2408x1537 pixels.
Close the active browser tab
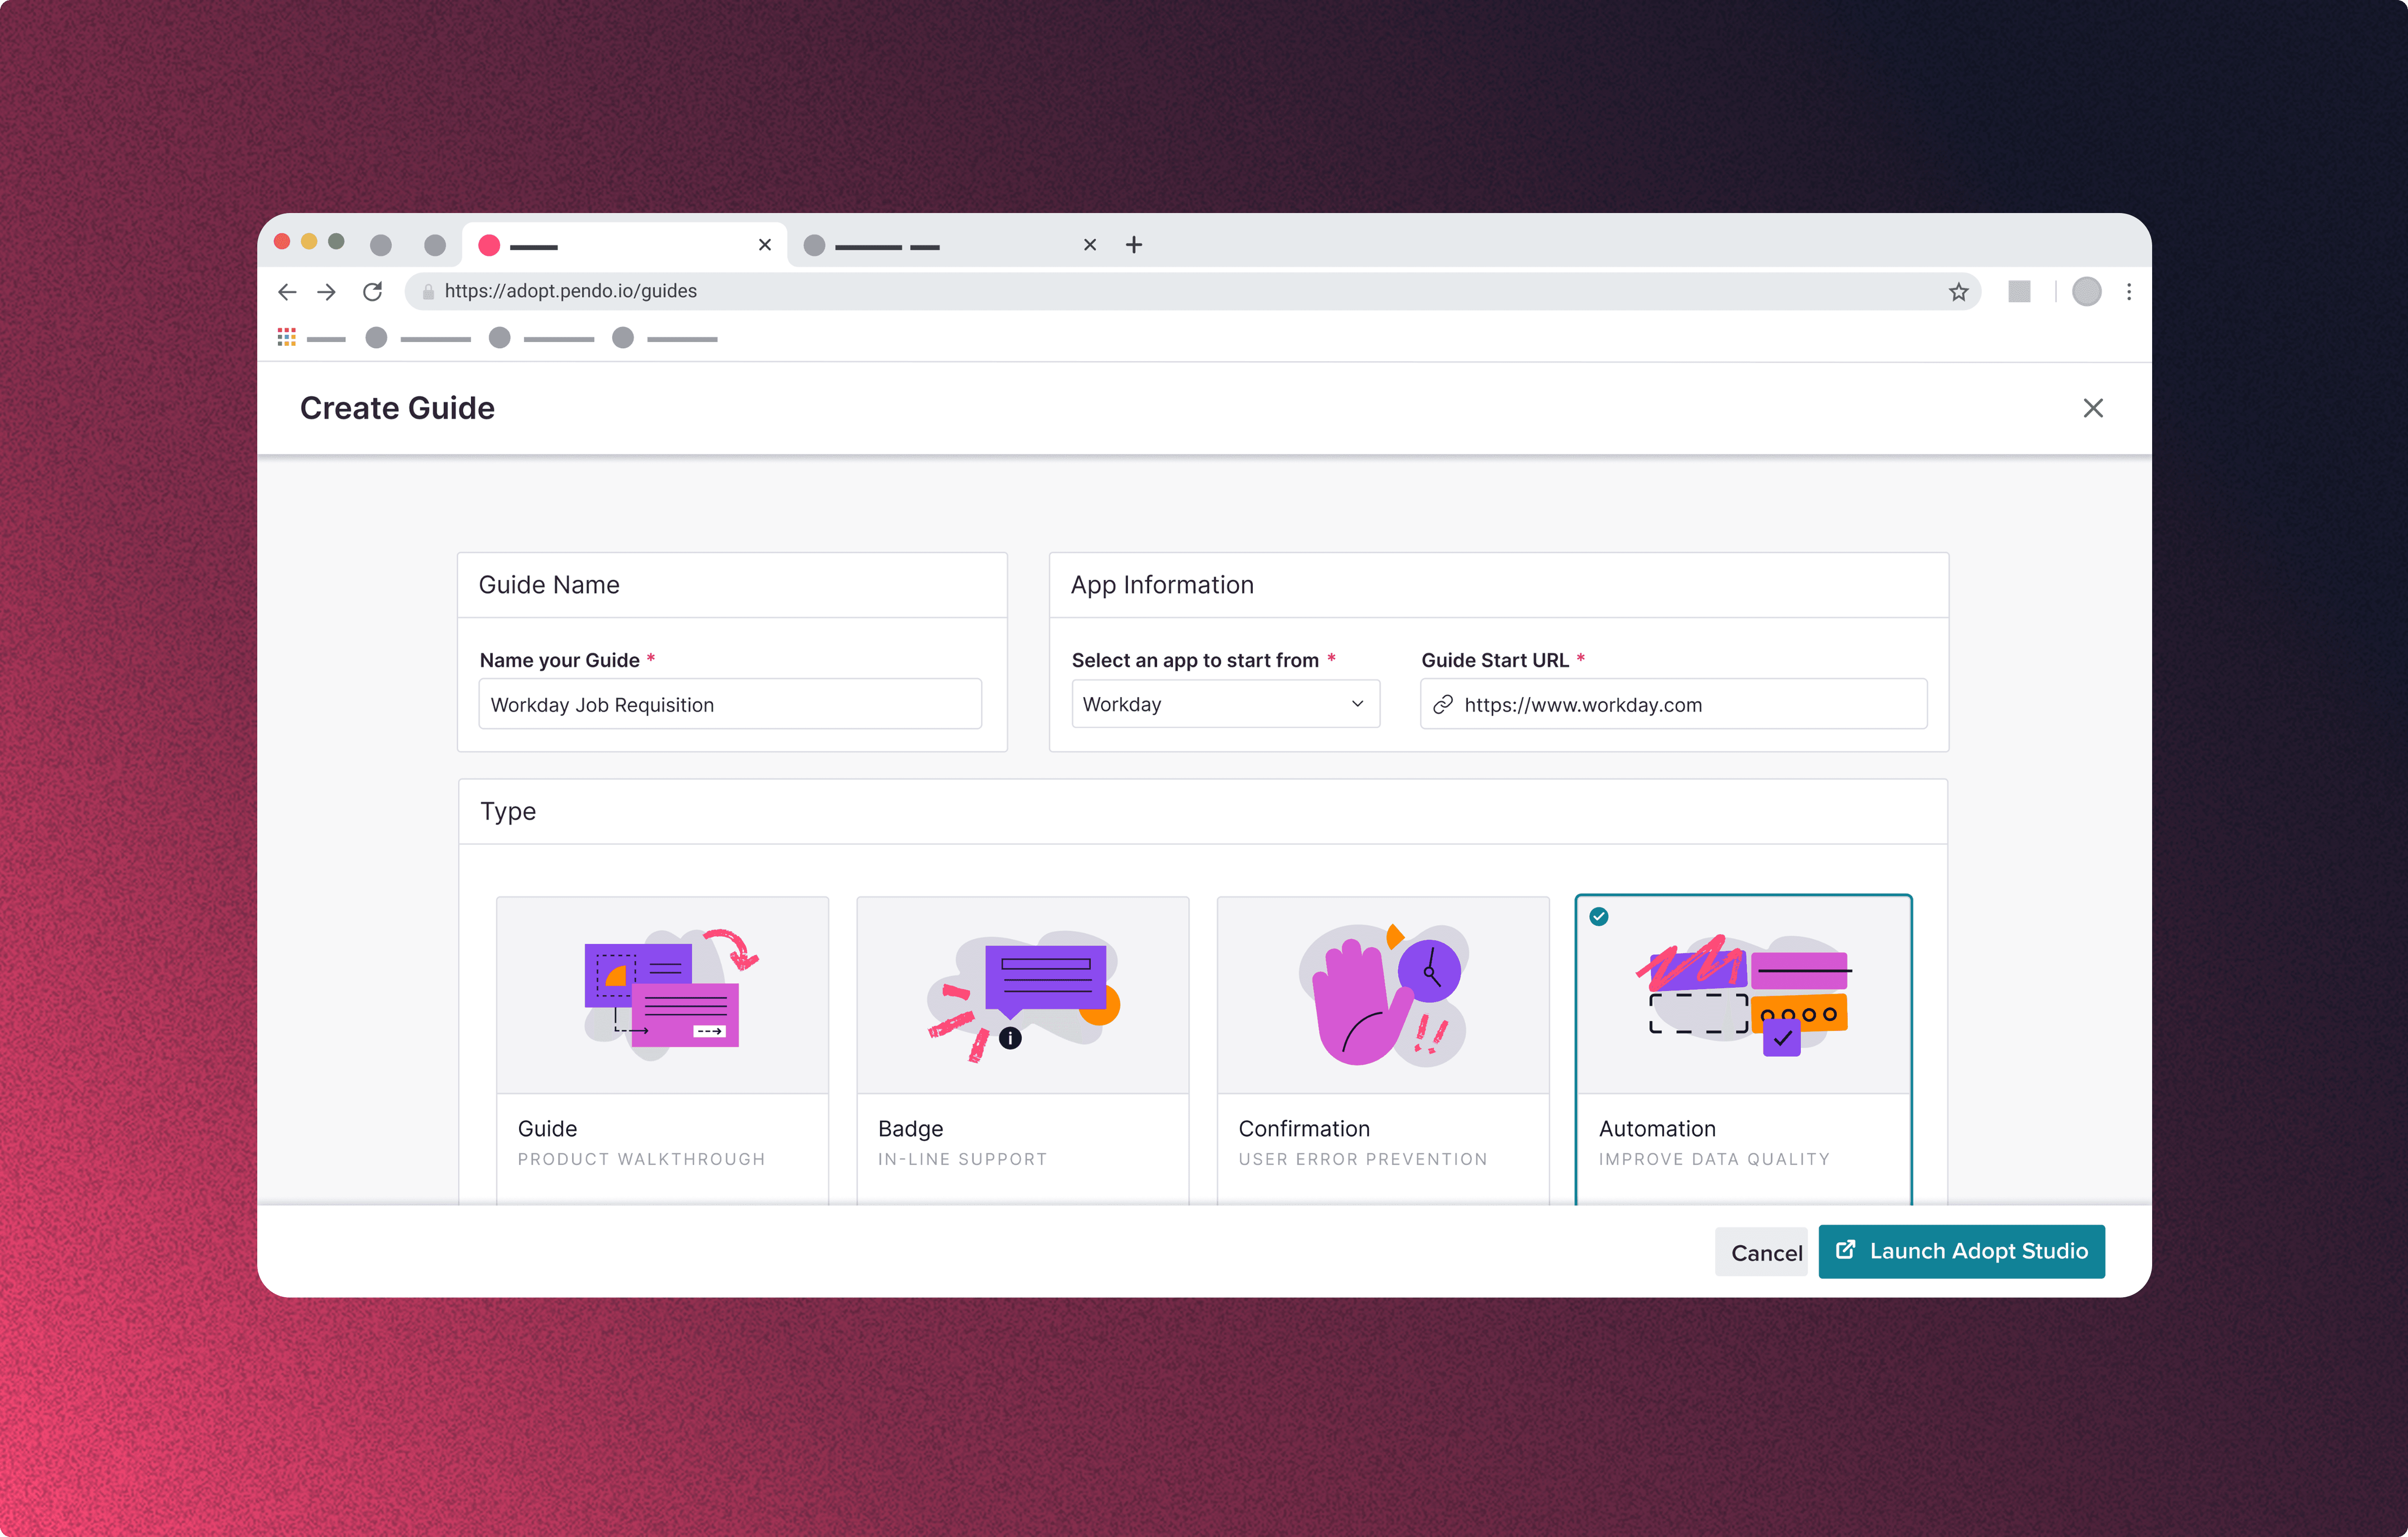click(765, 245)
